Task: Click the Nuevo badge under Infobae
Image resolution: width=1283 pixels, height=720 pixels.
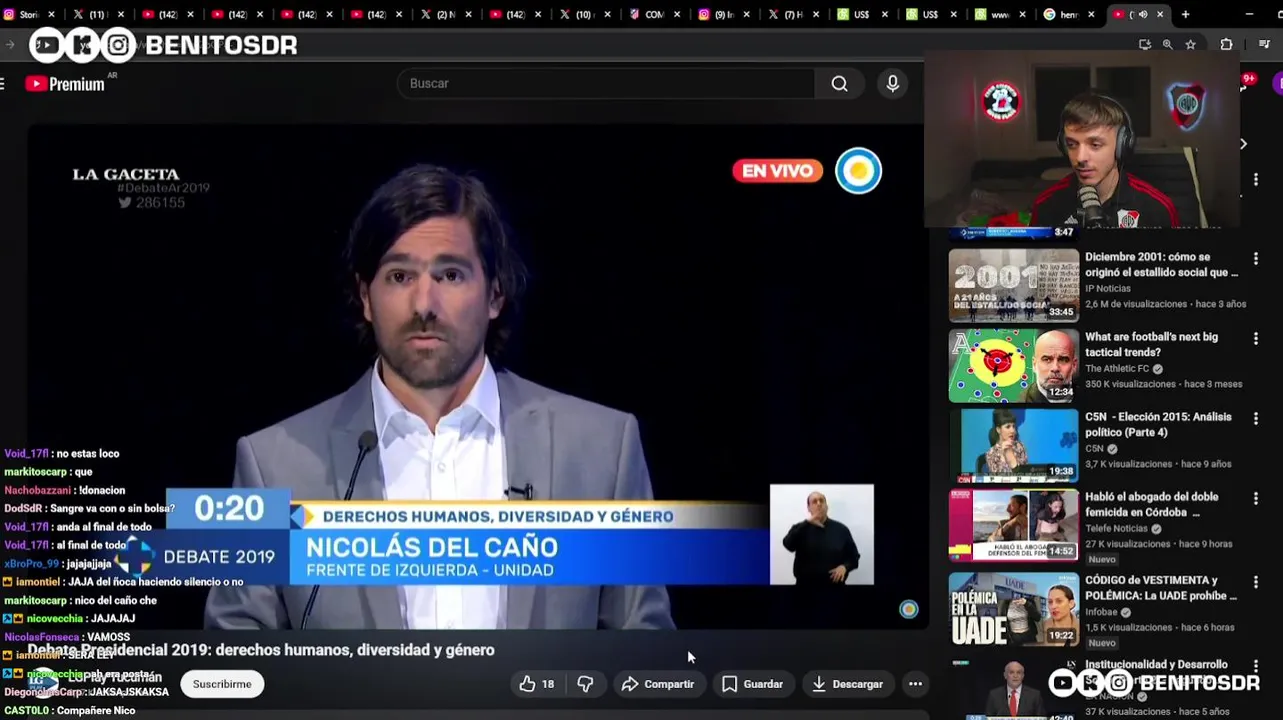Action: coord(1101,643)
